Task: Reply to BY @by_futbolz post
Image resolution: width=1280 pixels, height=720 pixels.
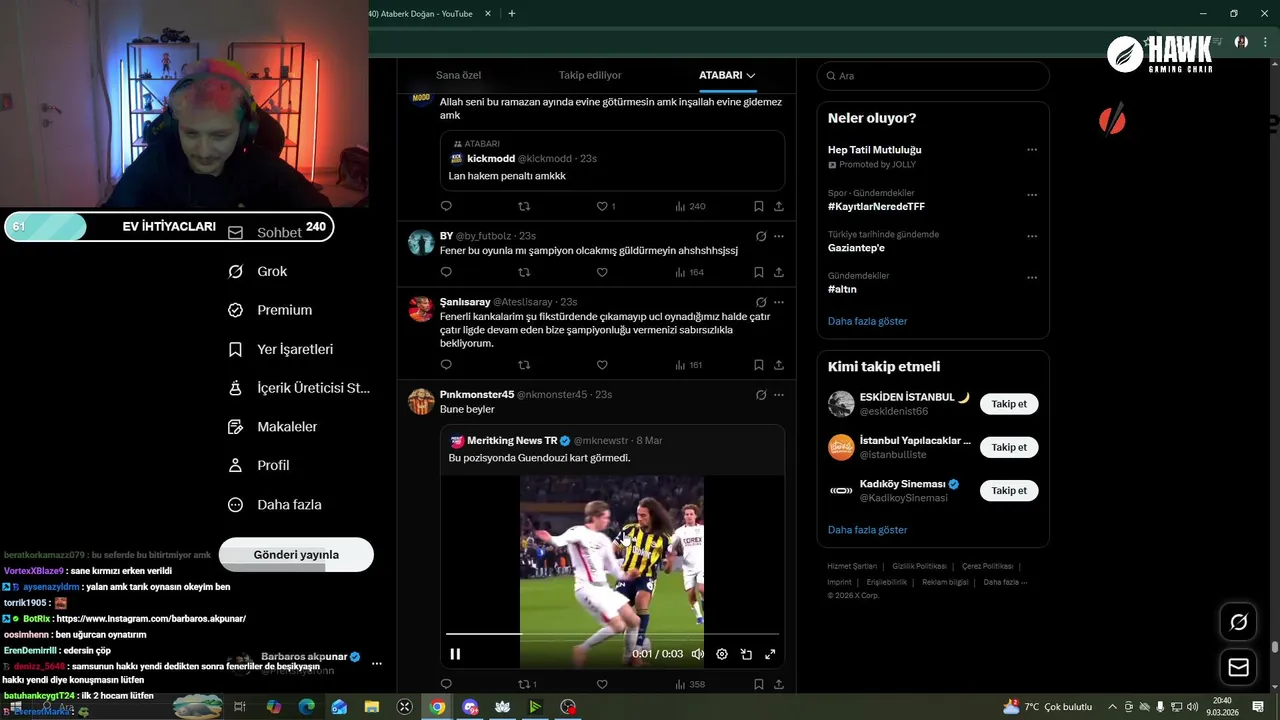Action: (x=446, y=272)
